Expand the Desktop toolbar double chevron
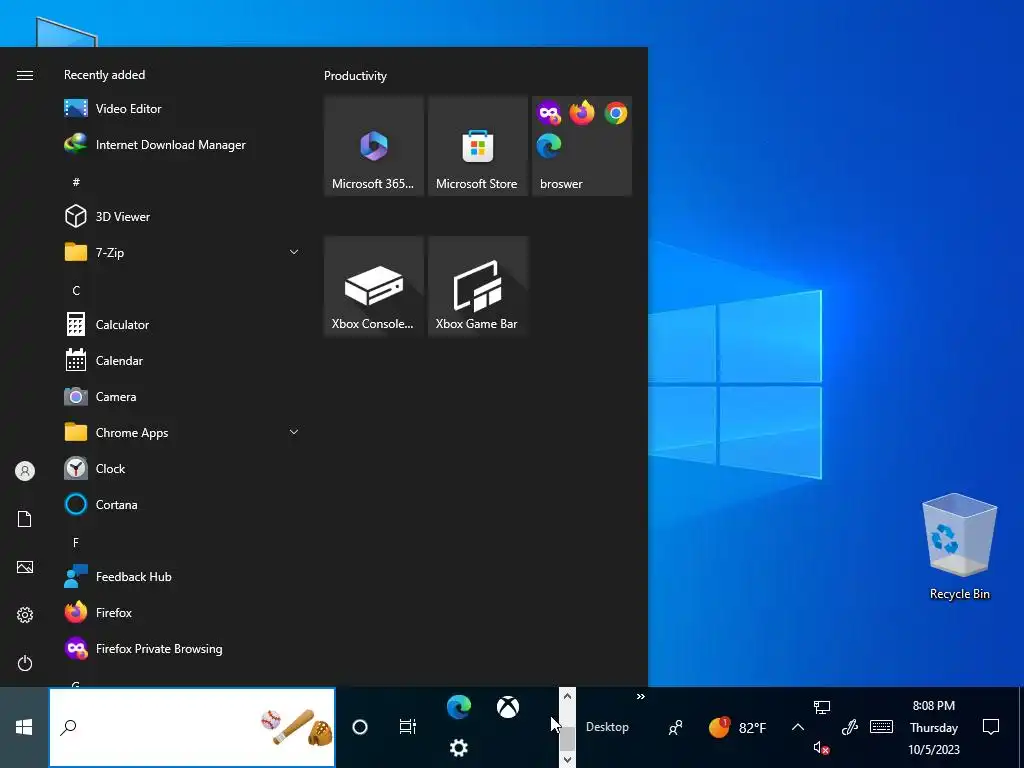Viewport: 1024px width, 768px height. (x=641, y=697)
